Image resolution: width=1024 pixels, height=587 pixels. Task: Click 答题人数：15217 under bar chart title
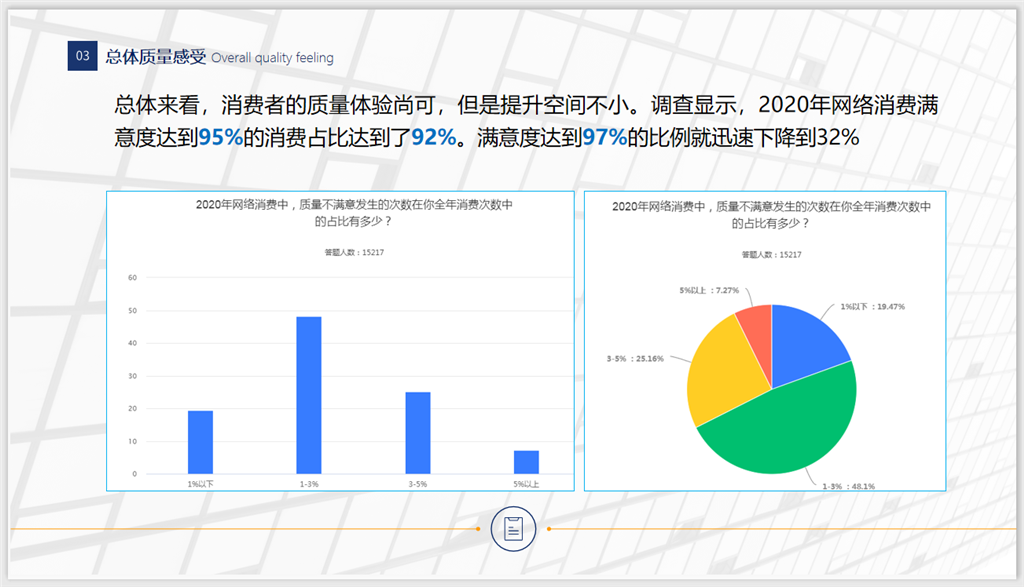click(355, 253)
